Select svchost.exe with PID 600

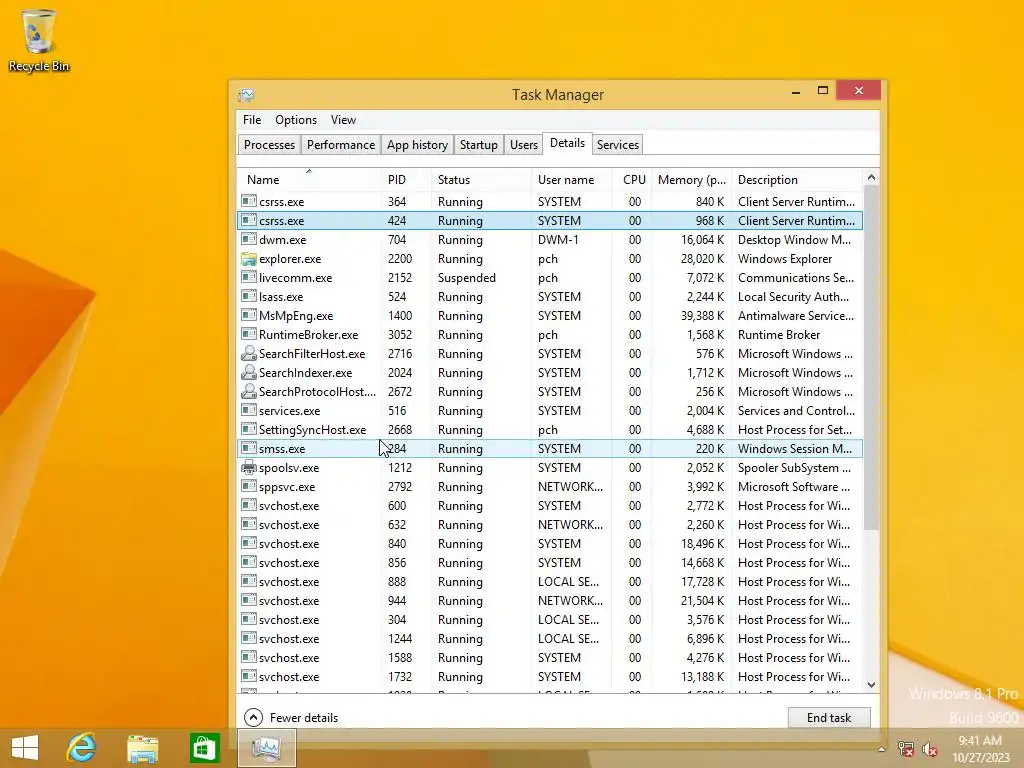(550, 505)
